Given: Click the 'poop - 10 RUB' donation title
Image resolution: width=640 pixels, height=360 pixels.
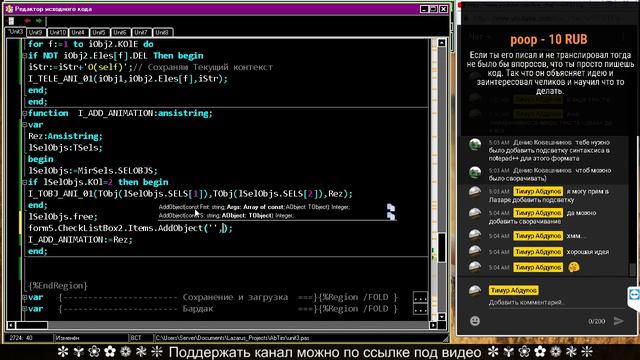Looking at the screenshot, I should (549, 40).
